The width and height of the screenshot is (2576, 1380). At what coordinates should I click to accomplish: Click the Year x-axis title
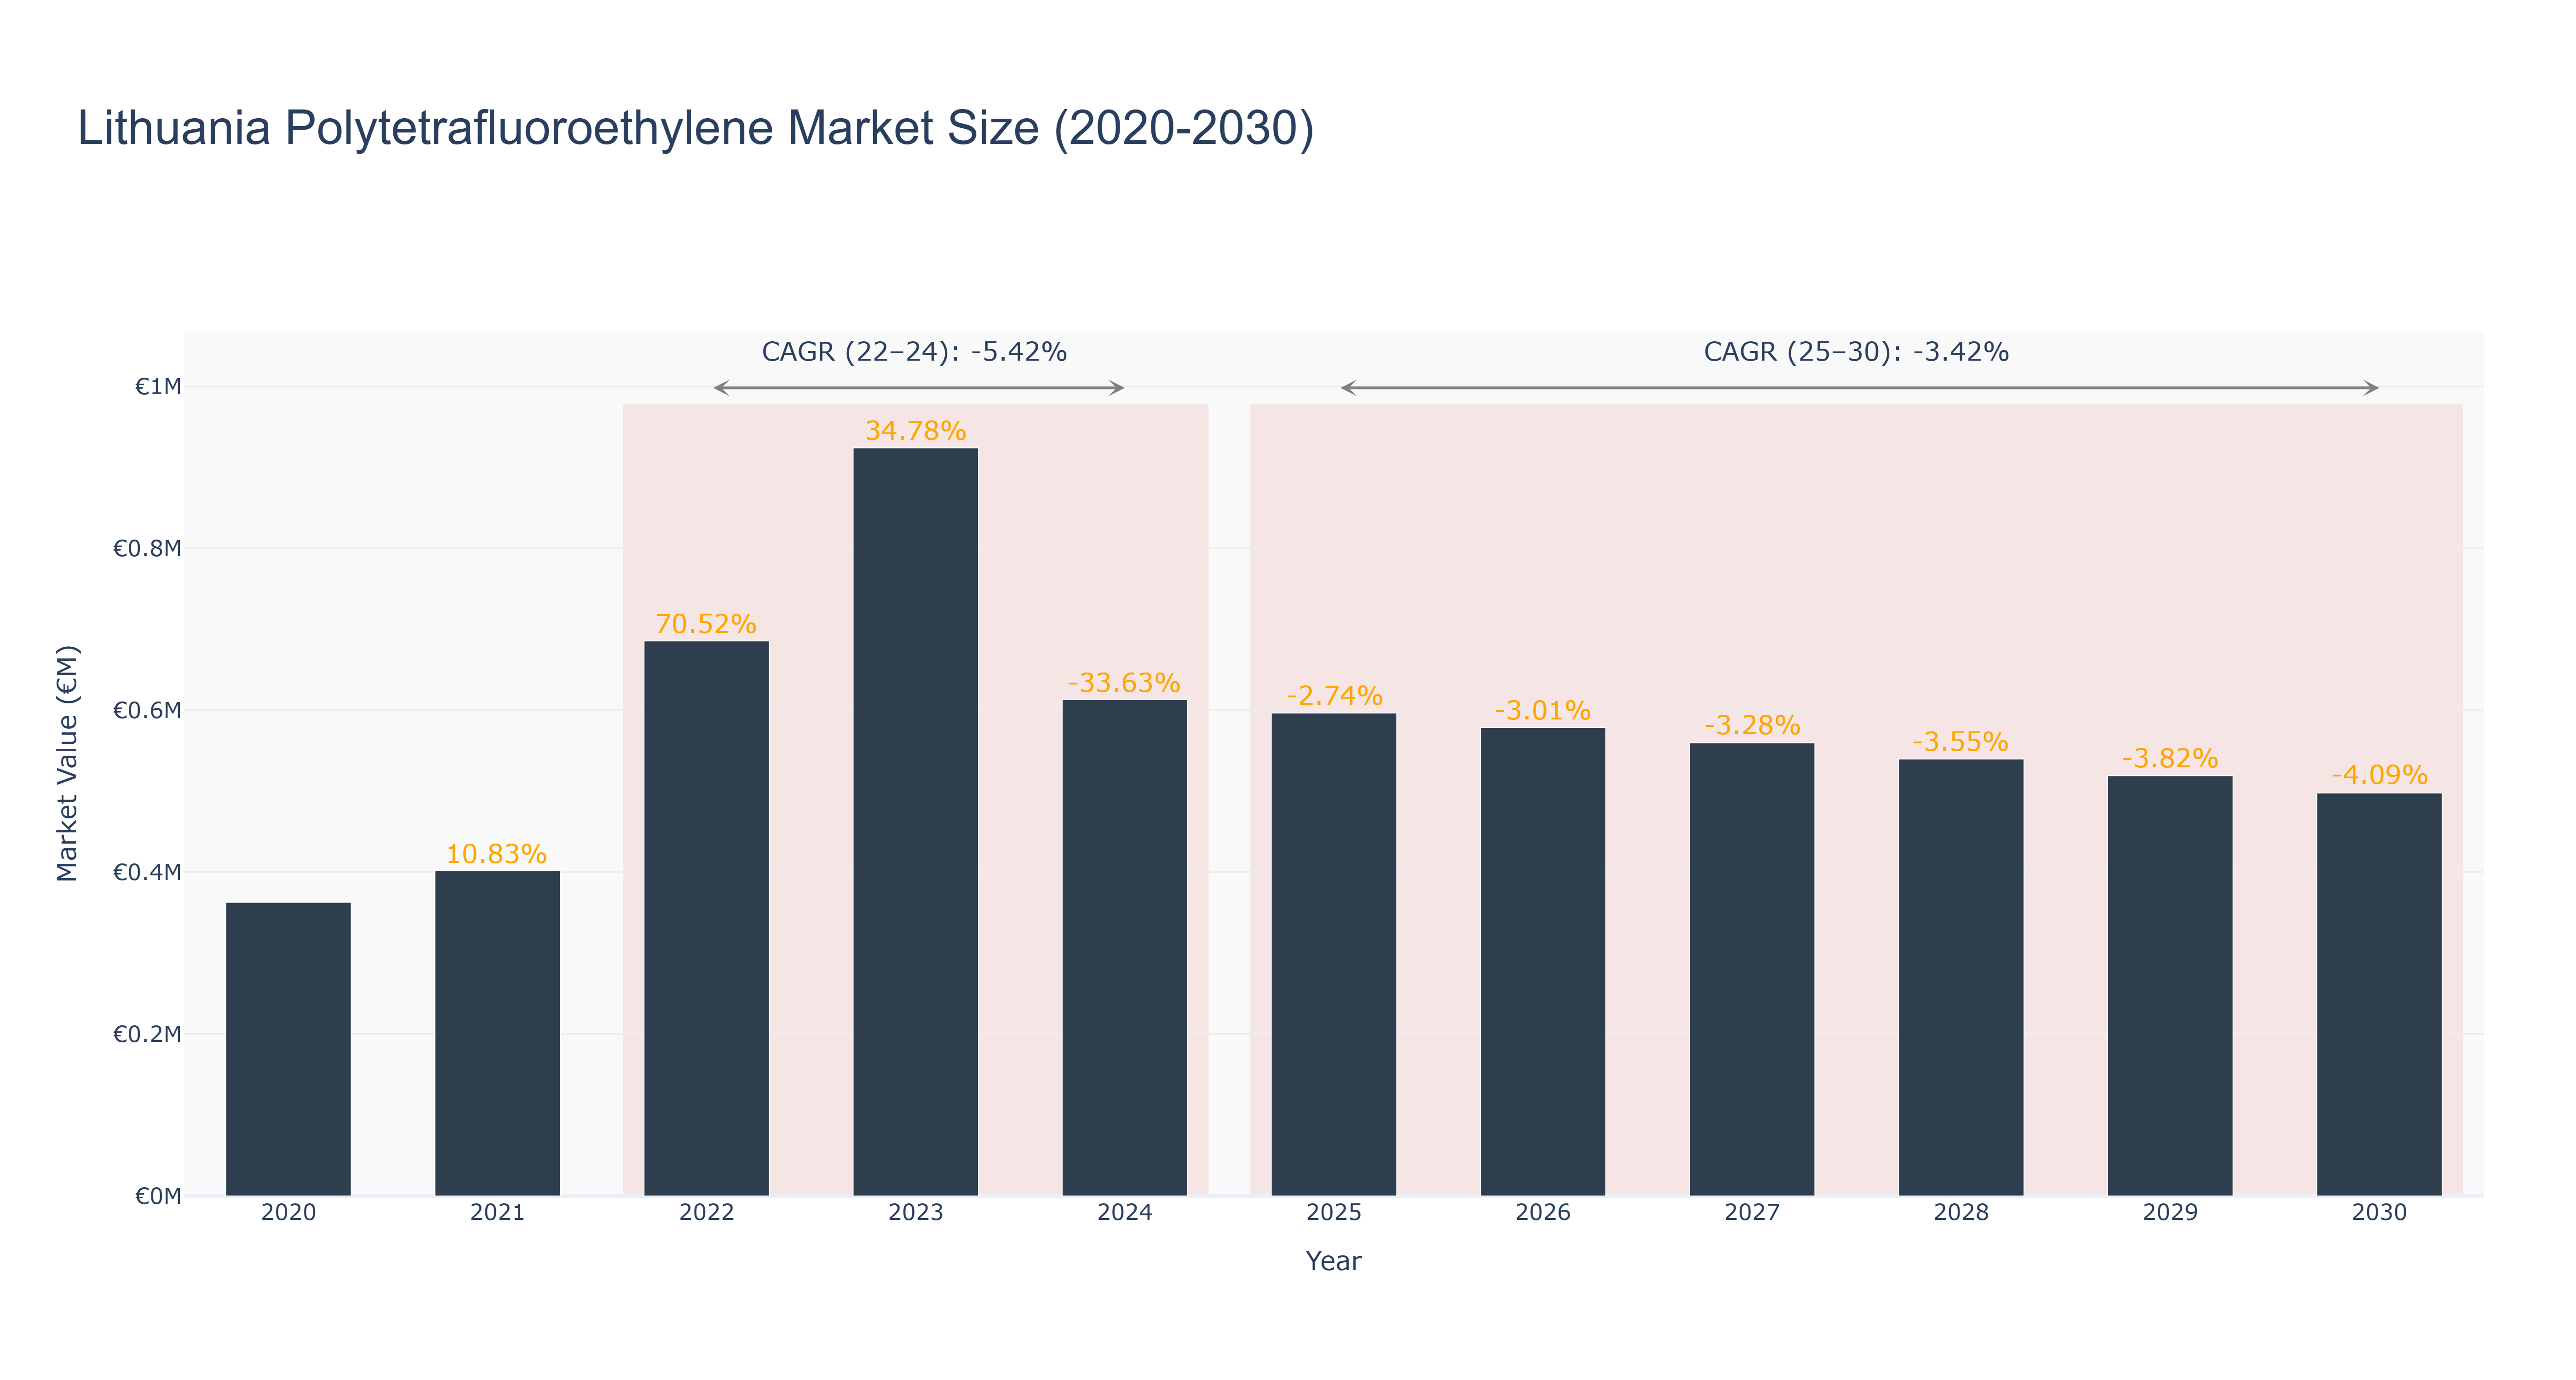1333,1261
